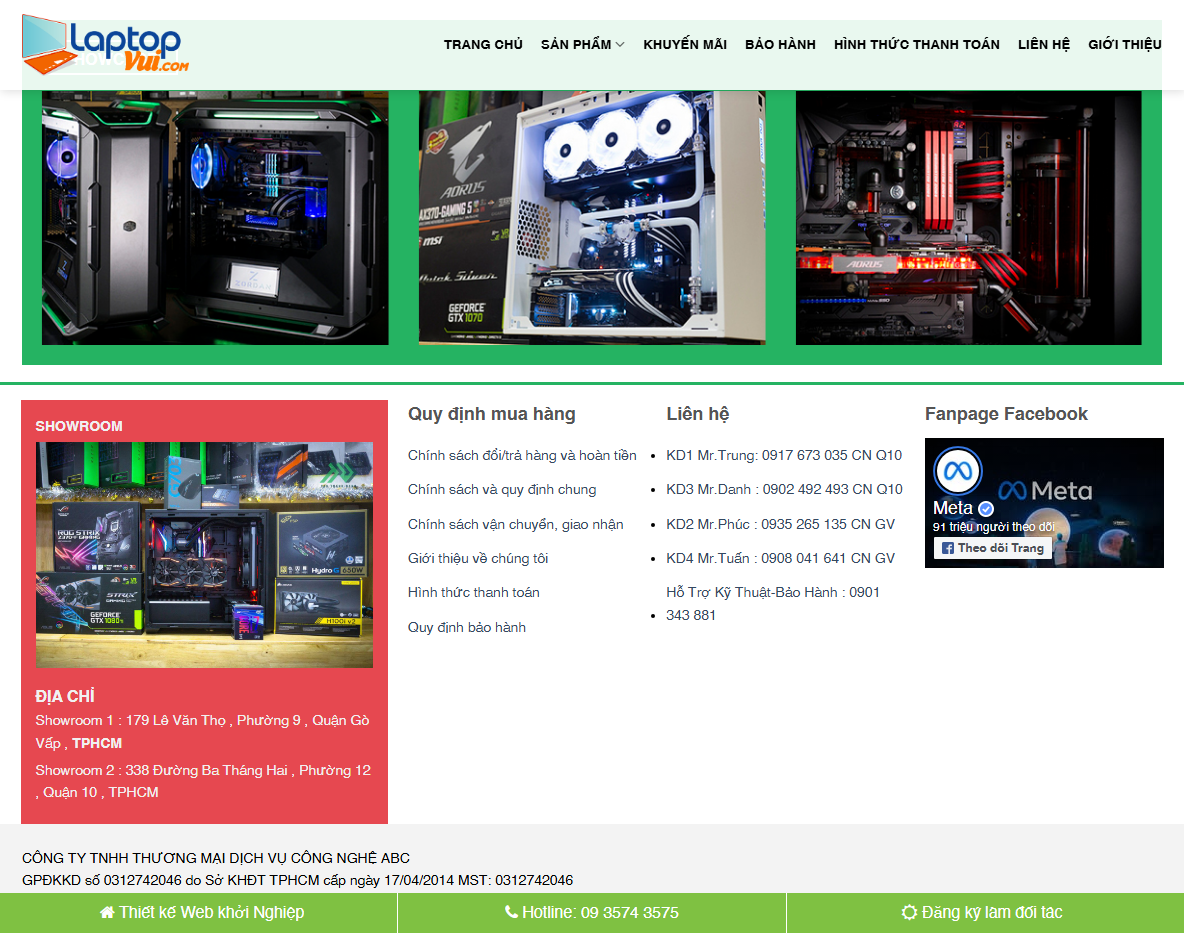Open the showroom photo thumbnail
The height and width of the screenshot is (933, 1184).
204,554
